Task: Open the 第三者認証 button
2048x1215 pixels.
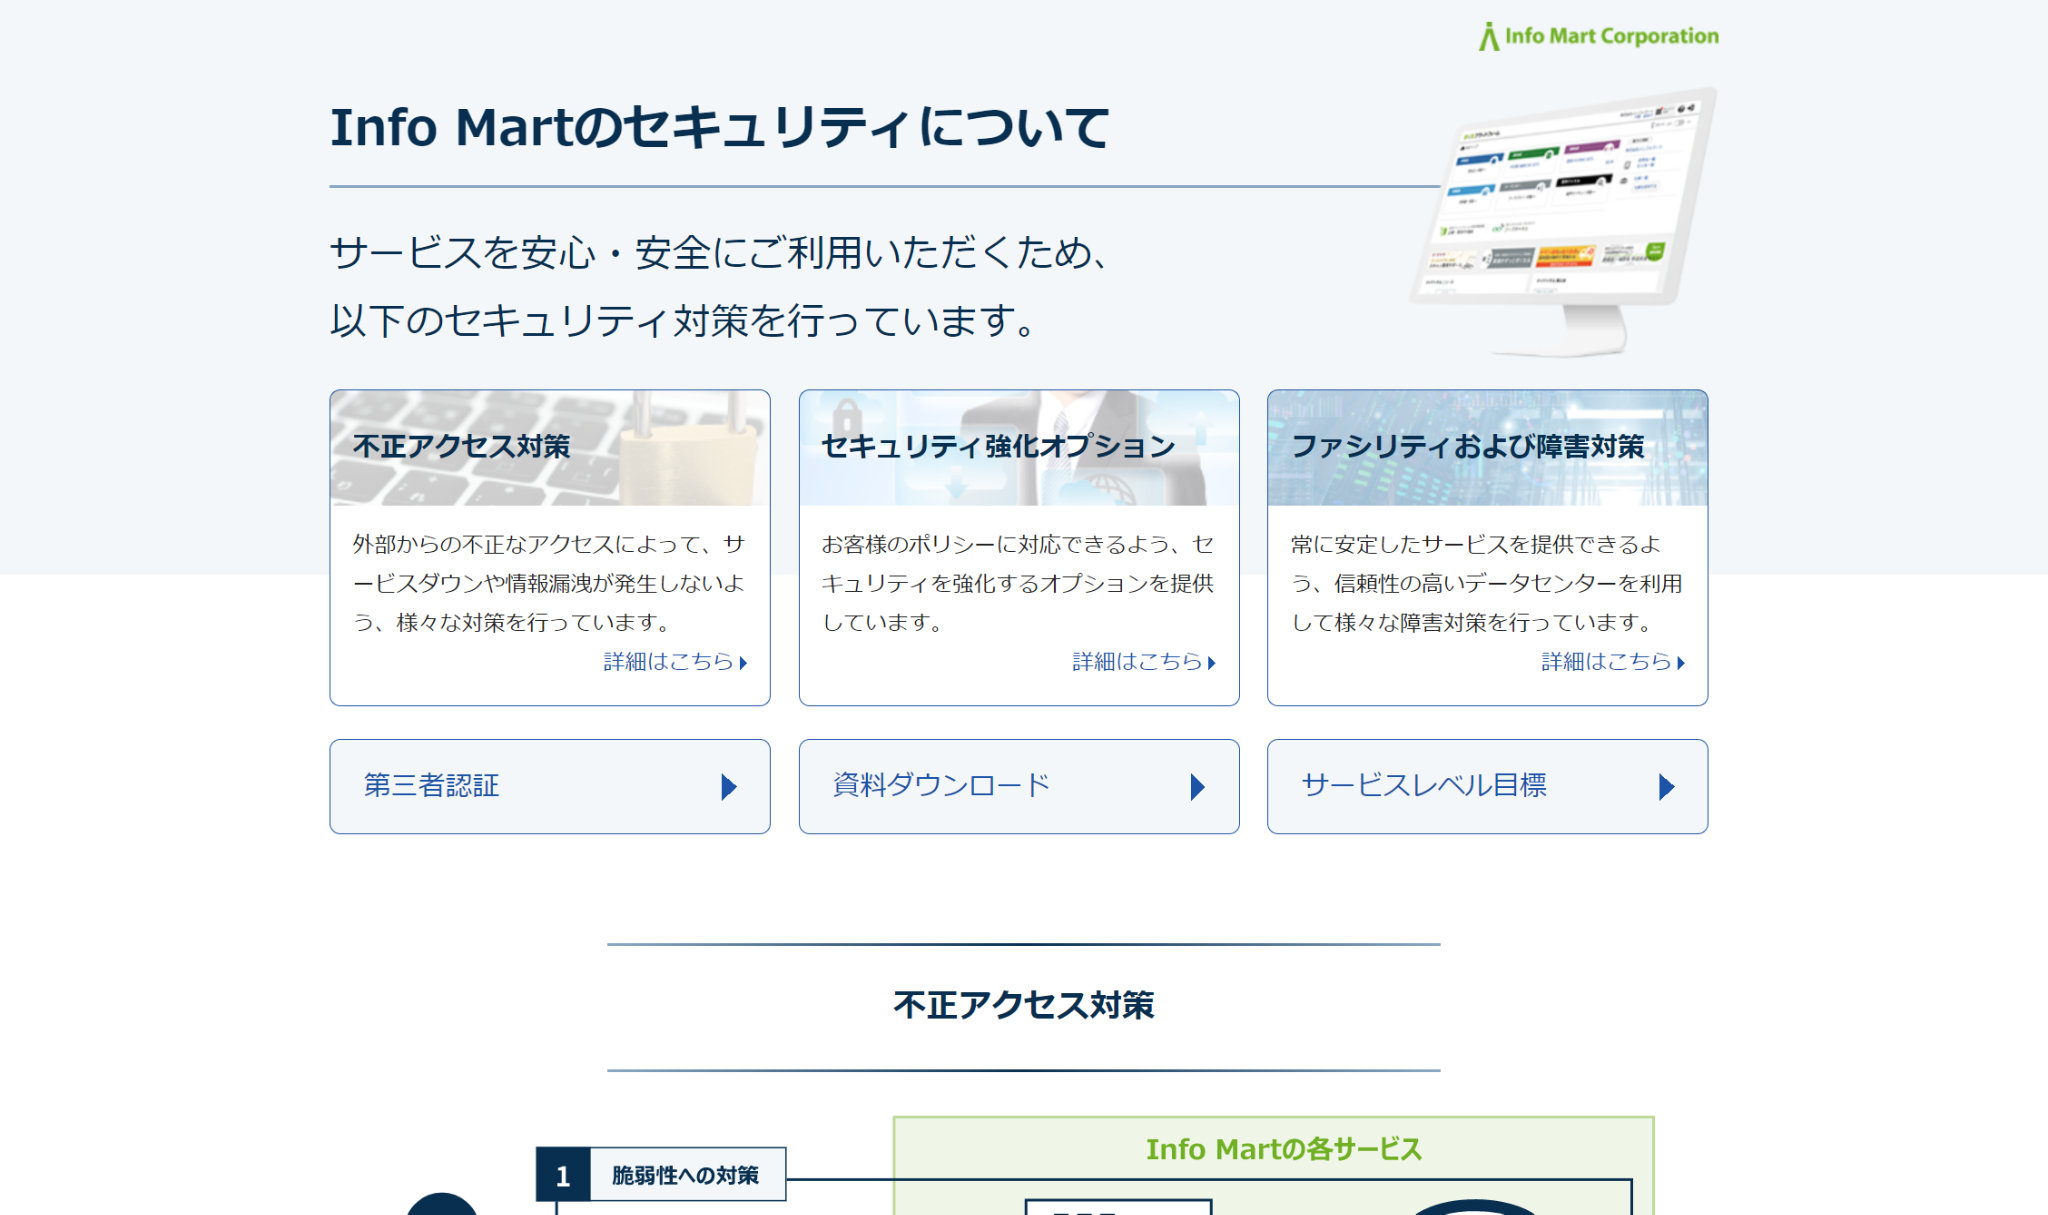Action: 550,787
